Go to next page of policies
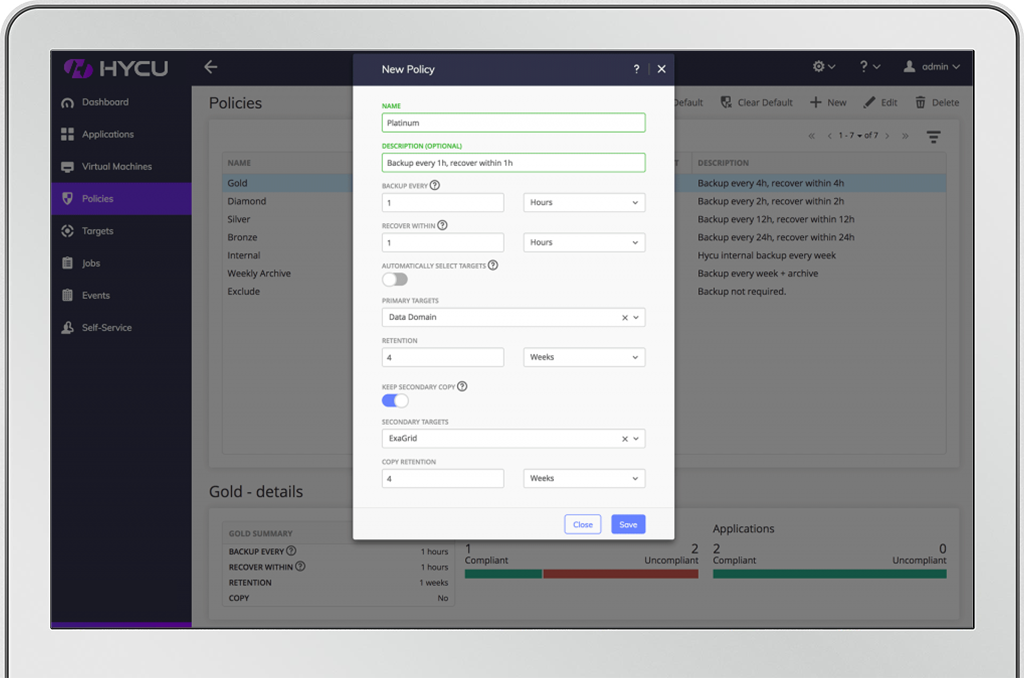This screenshot has height=678, width=1024. point(887,136)
